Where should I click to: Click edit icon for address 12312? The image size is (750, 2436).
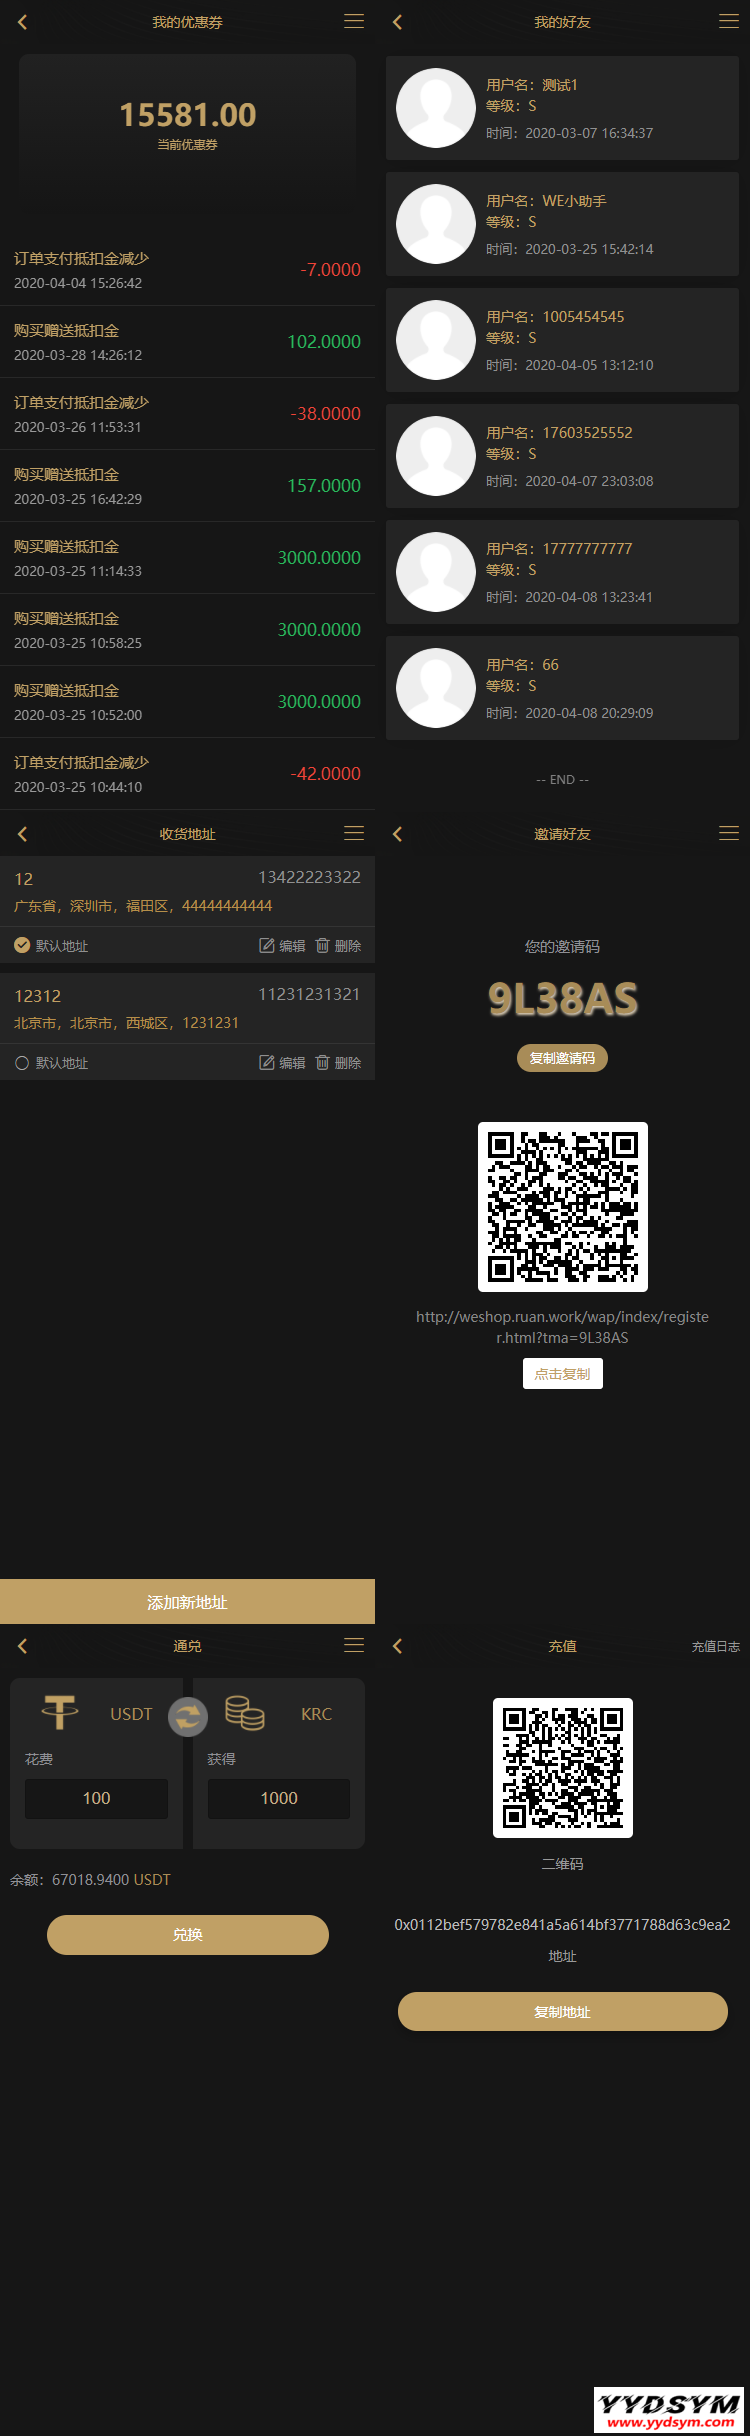point(267,1063)
